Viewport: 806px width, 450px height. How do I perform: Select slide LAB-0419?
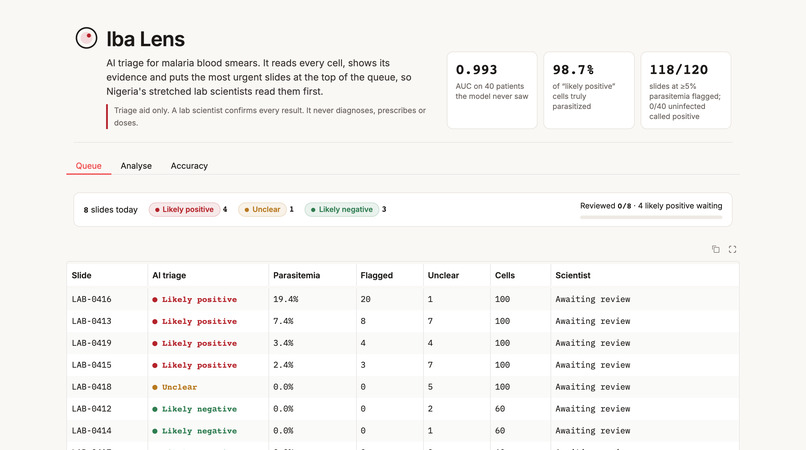tap(91, 343)
